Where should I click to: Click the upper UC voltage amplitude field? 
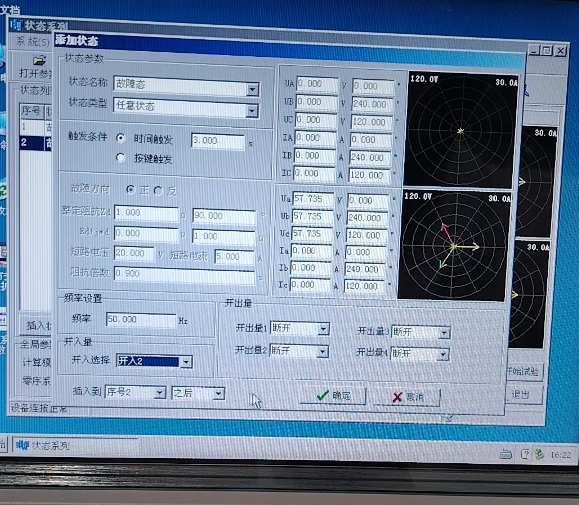316,120
